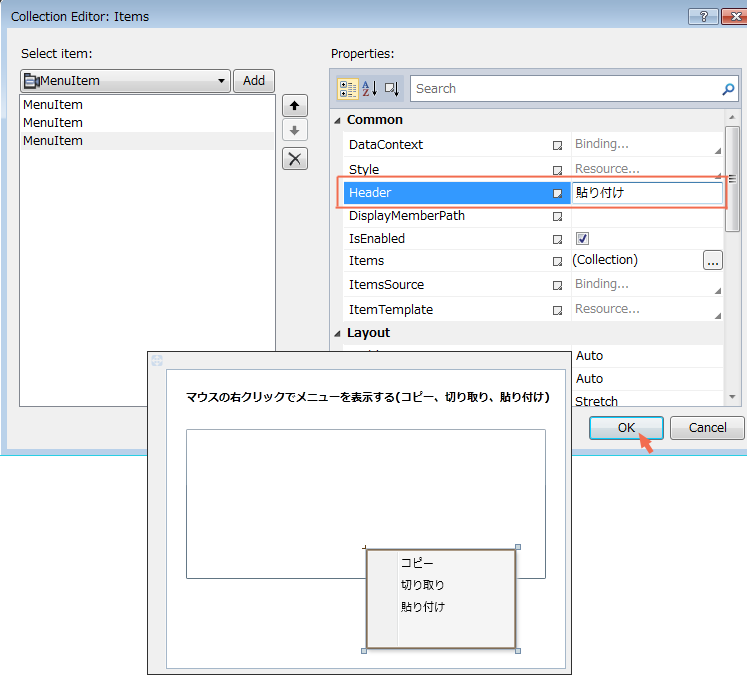This screenshot has width=747, height=675.
Task: Select the third highlighted MenuItem
Action: pos(147,141)
